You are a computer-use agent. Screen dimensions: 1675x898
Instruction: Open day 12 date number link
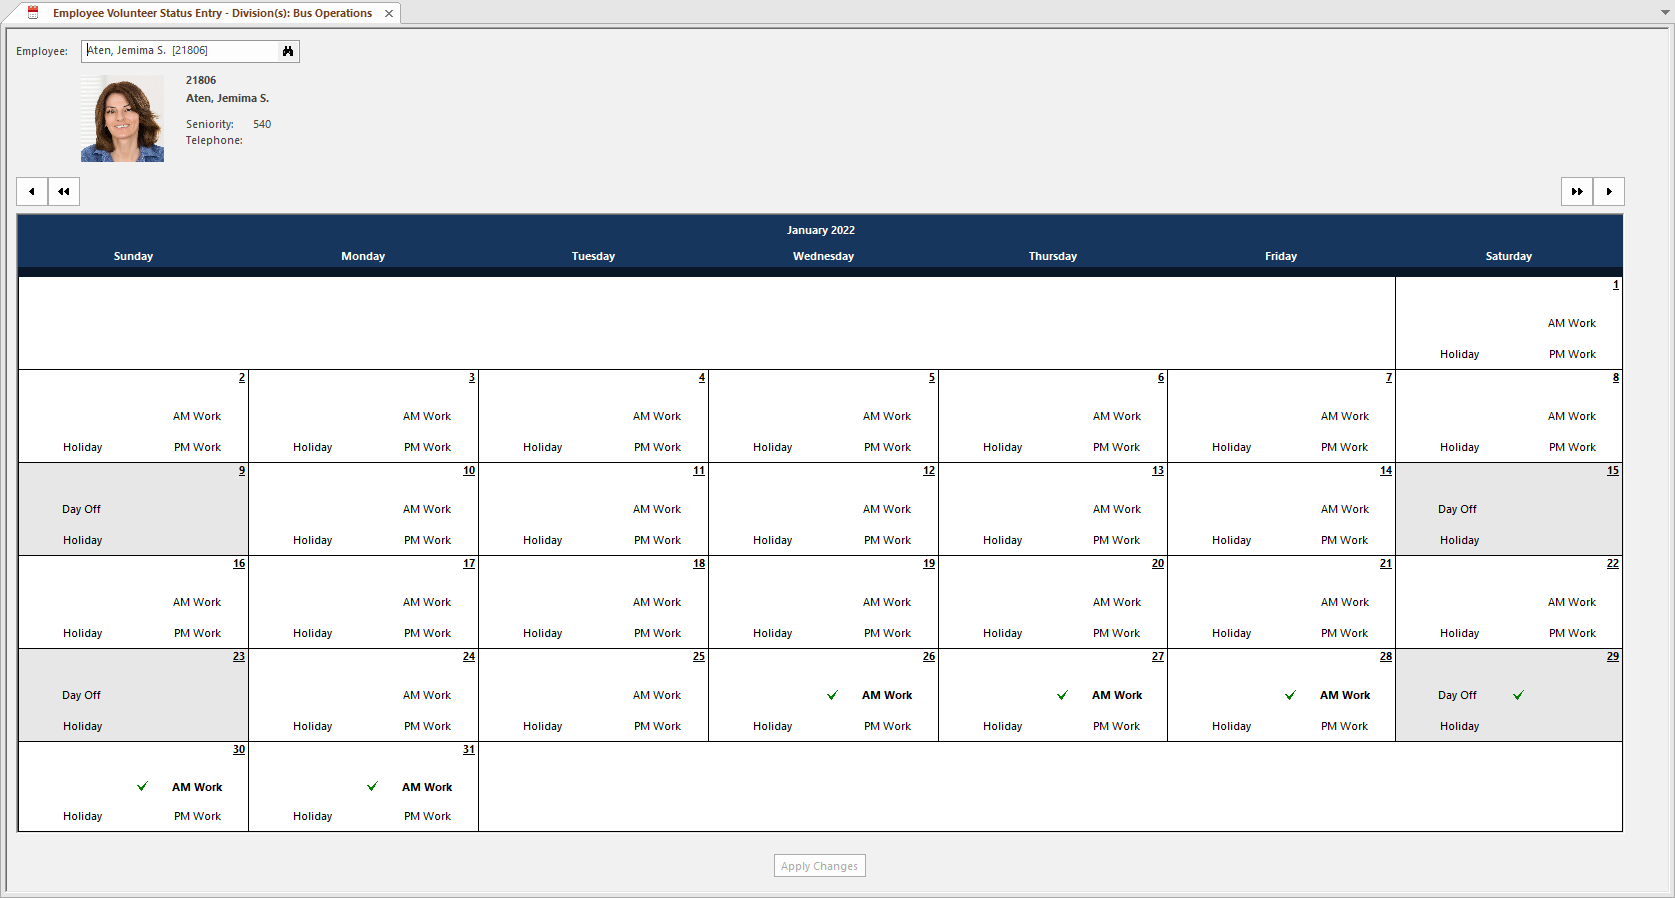click(x=929, y=471)
